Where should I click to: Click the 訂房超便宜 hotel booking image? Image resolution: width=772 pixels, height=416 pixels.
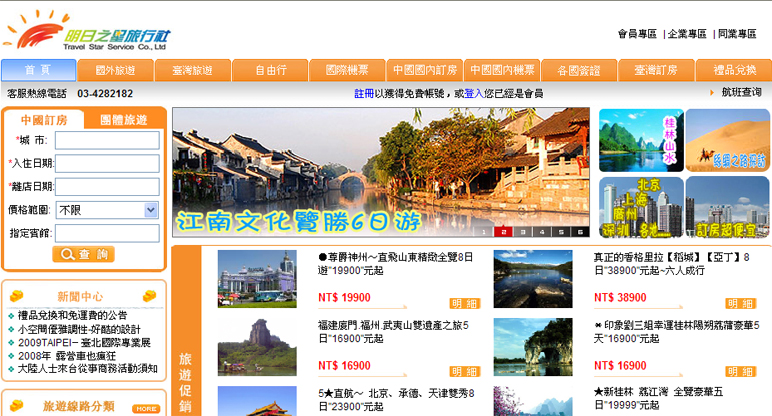(x=727, y=206)
